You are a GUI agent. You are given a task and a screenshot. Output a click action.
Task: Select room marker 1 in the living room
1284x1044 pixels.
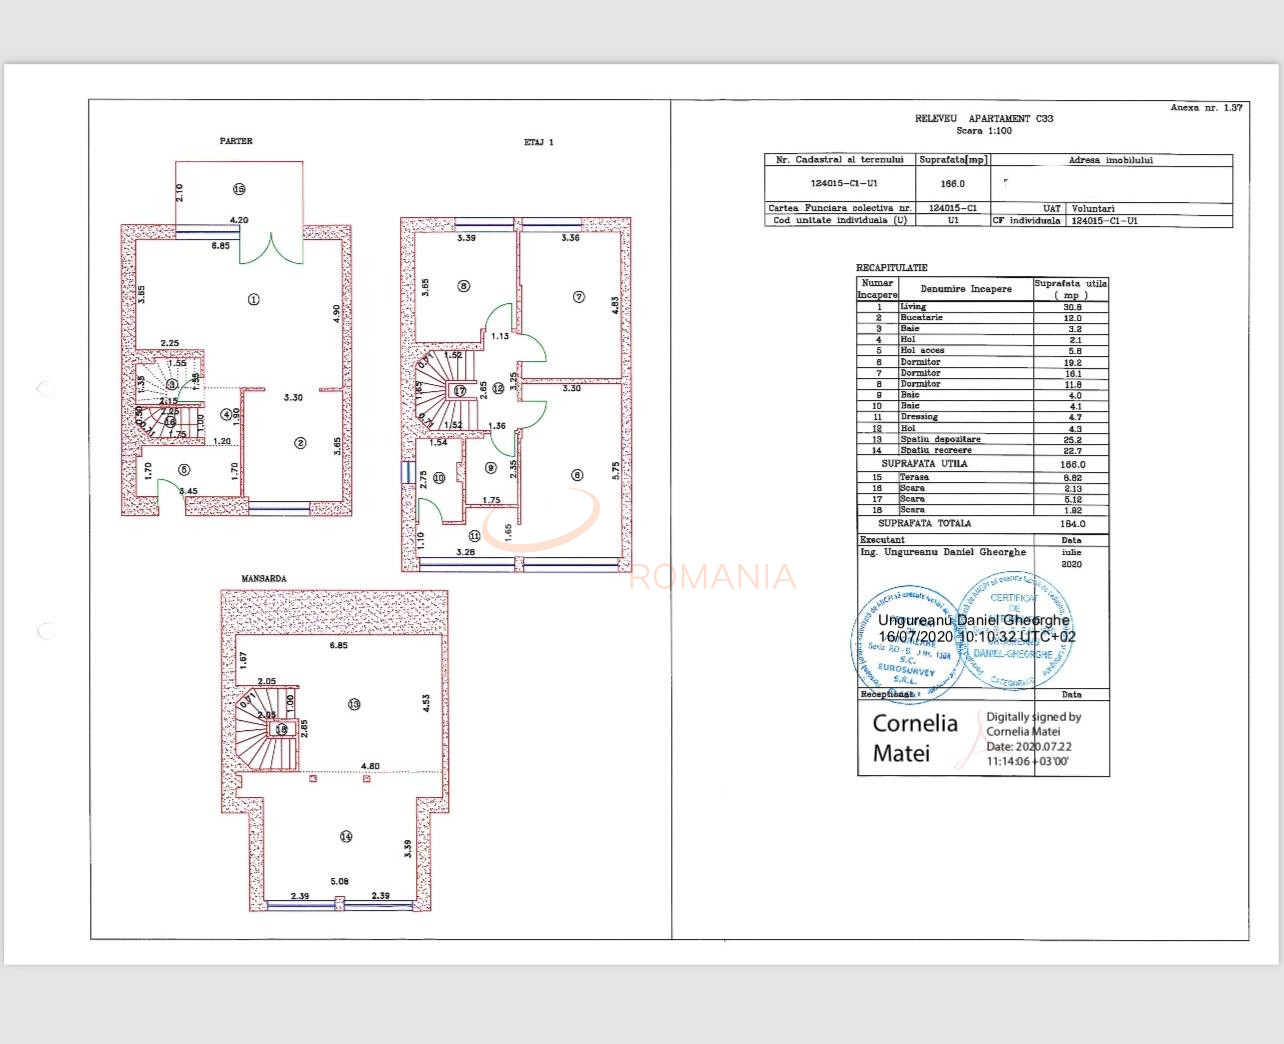[x=253, y=299]
